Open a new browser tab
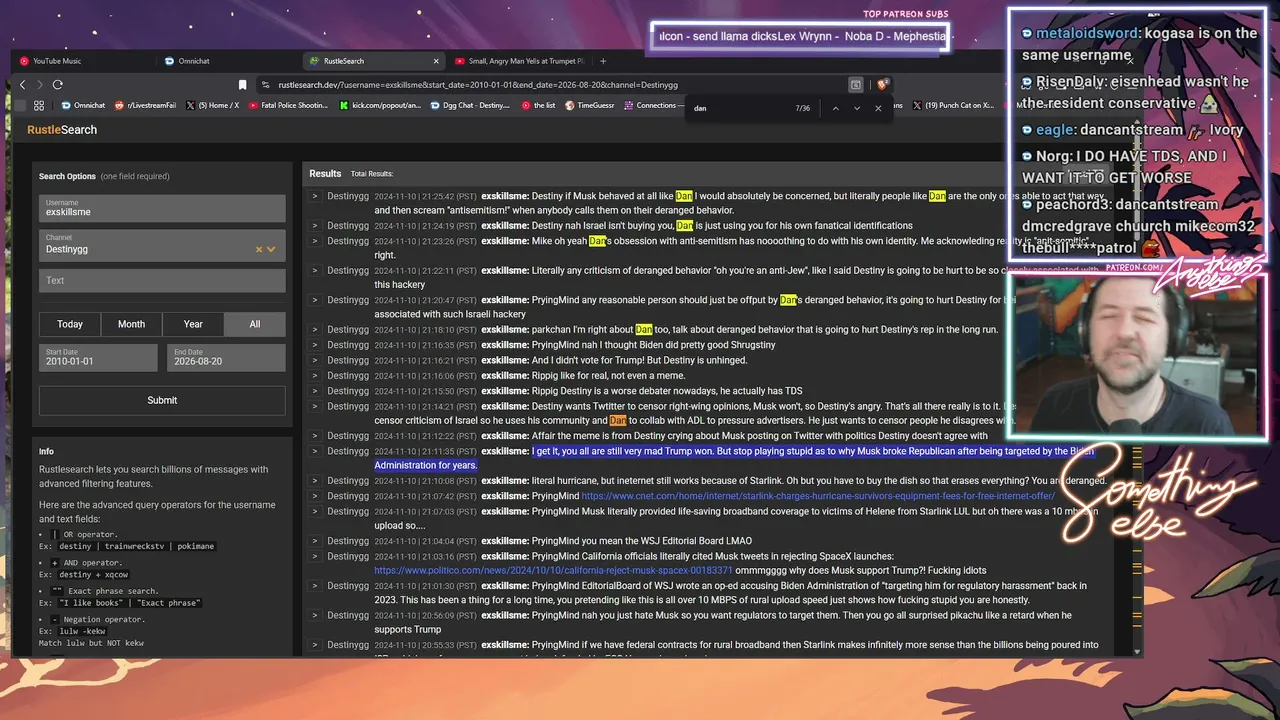This screenshot has width=1280, height=720. pyautogui.click(x=603, y=61)
